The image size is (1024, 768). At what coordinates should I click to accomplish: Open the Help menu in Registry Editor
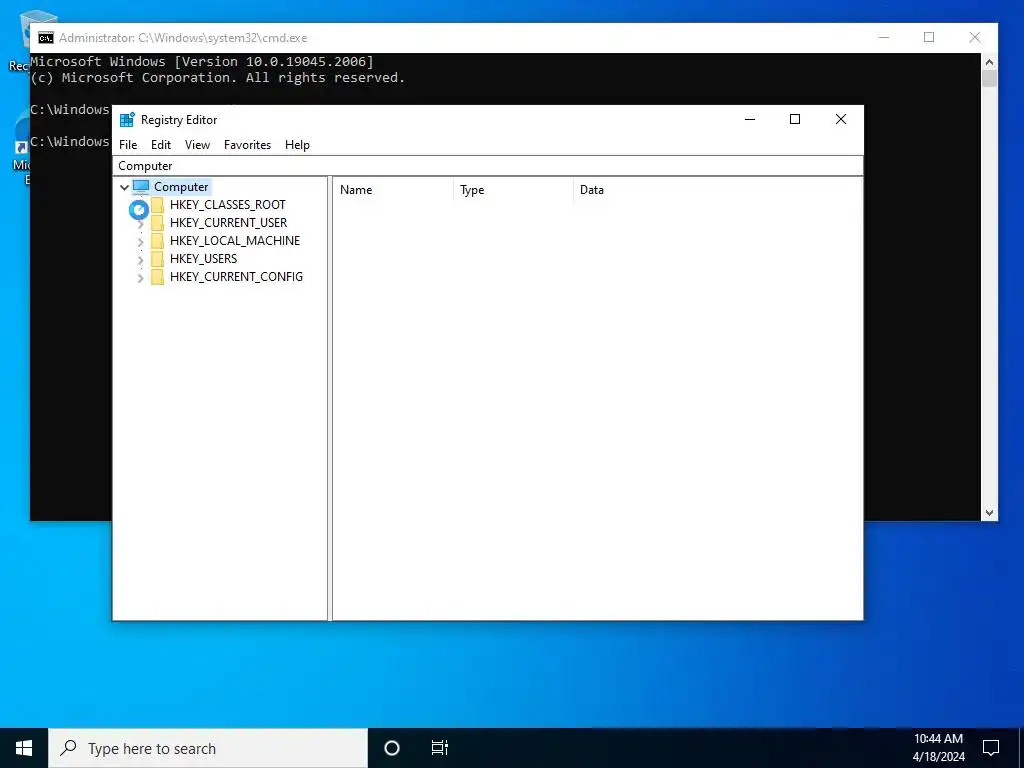point(297,145)
